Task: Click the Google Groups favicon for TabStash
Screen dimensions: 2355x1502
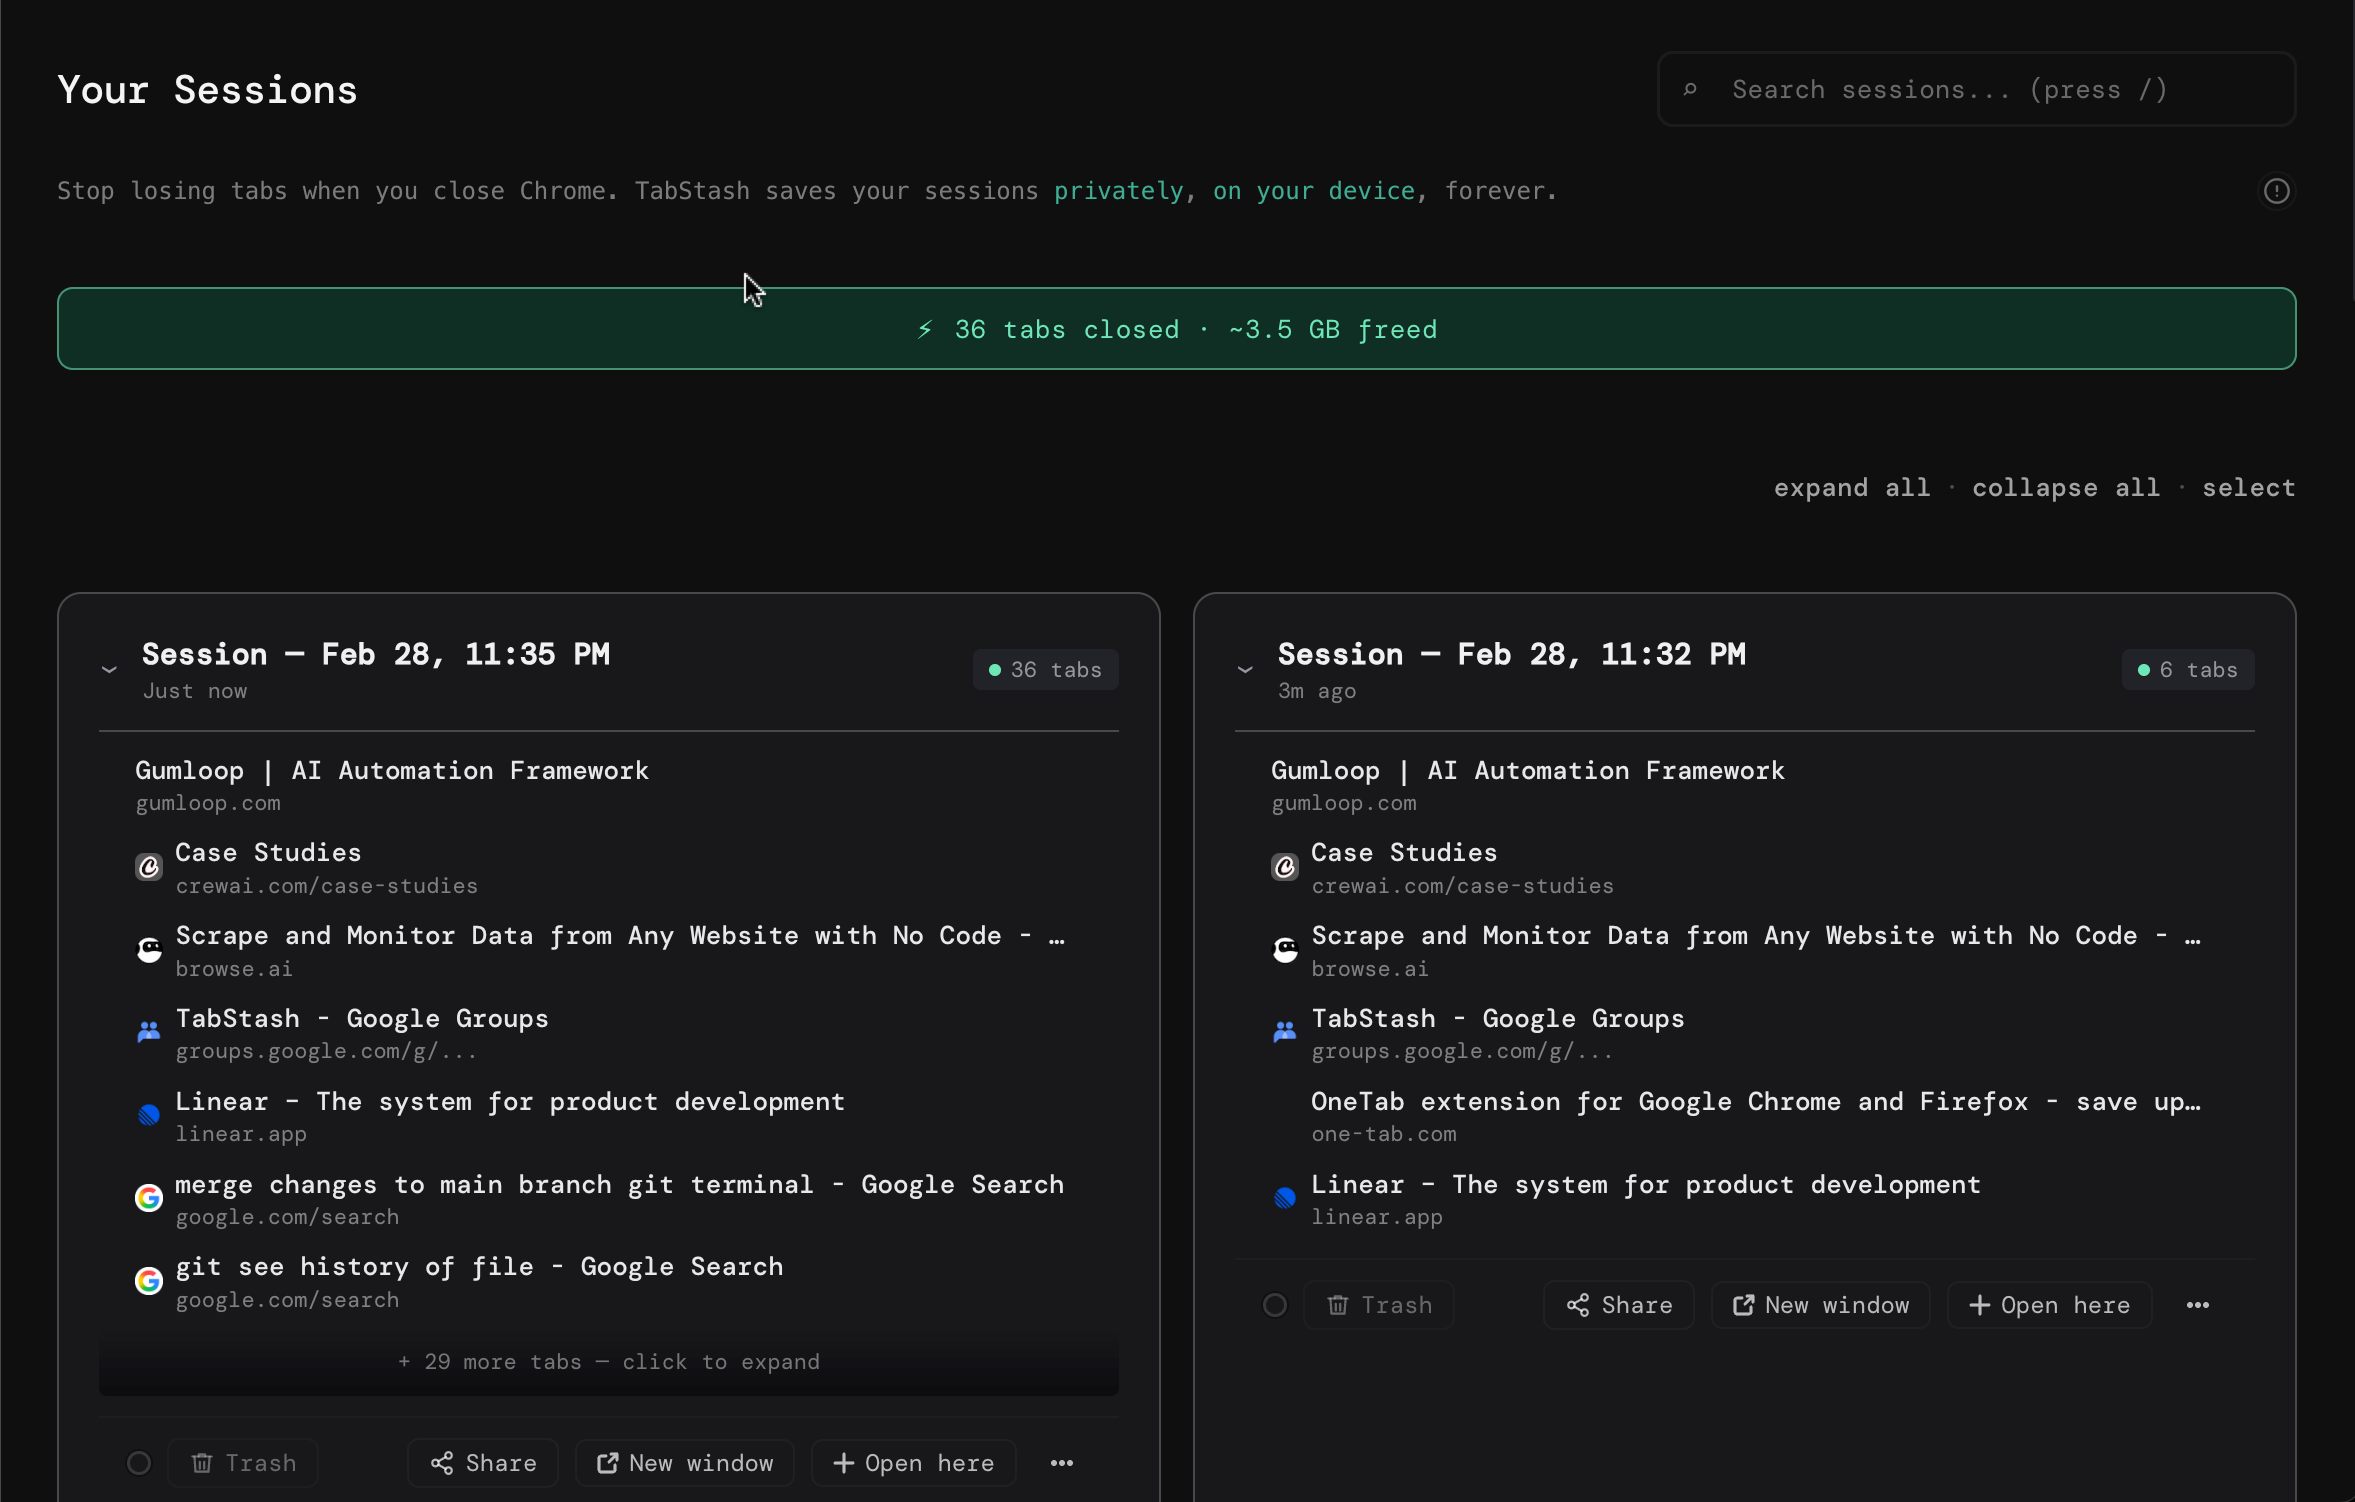Action: pyautogui.click(x=148, y=1032)
